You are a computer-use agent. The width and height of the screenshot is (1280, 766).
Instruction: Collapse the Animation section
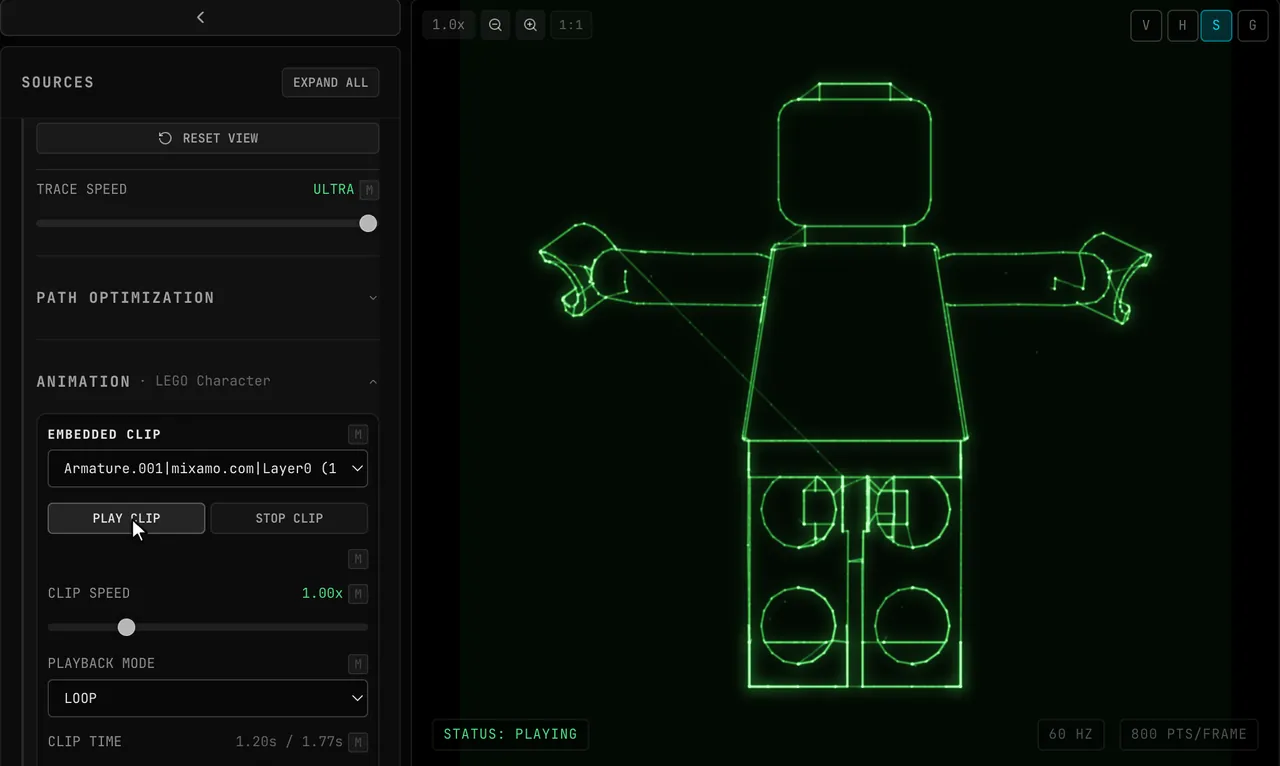click(208, 381)
